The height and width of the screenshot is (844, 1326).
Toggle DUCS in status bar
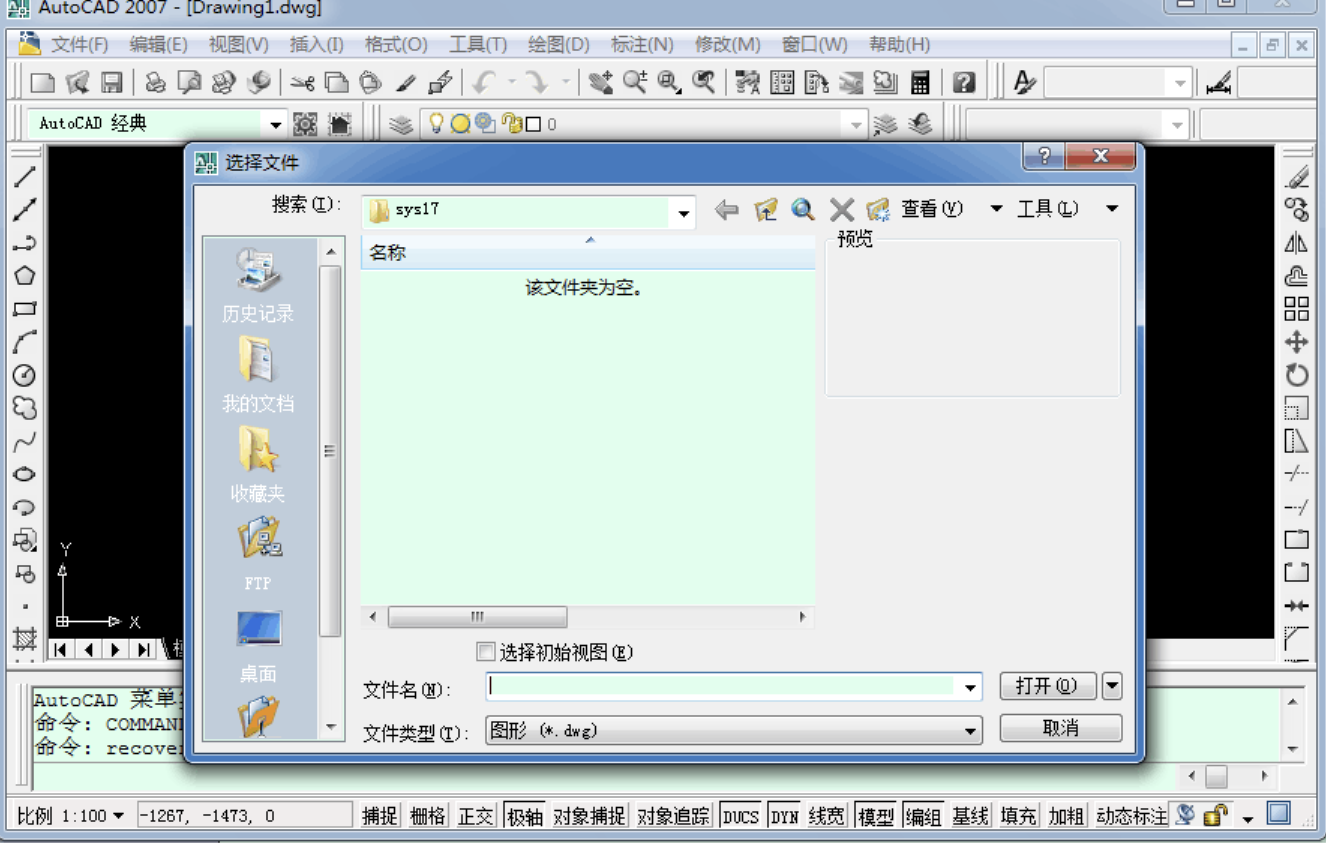coord(741,816)
